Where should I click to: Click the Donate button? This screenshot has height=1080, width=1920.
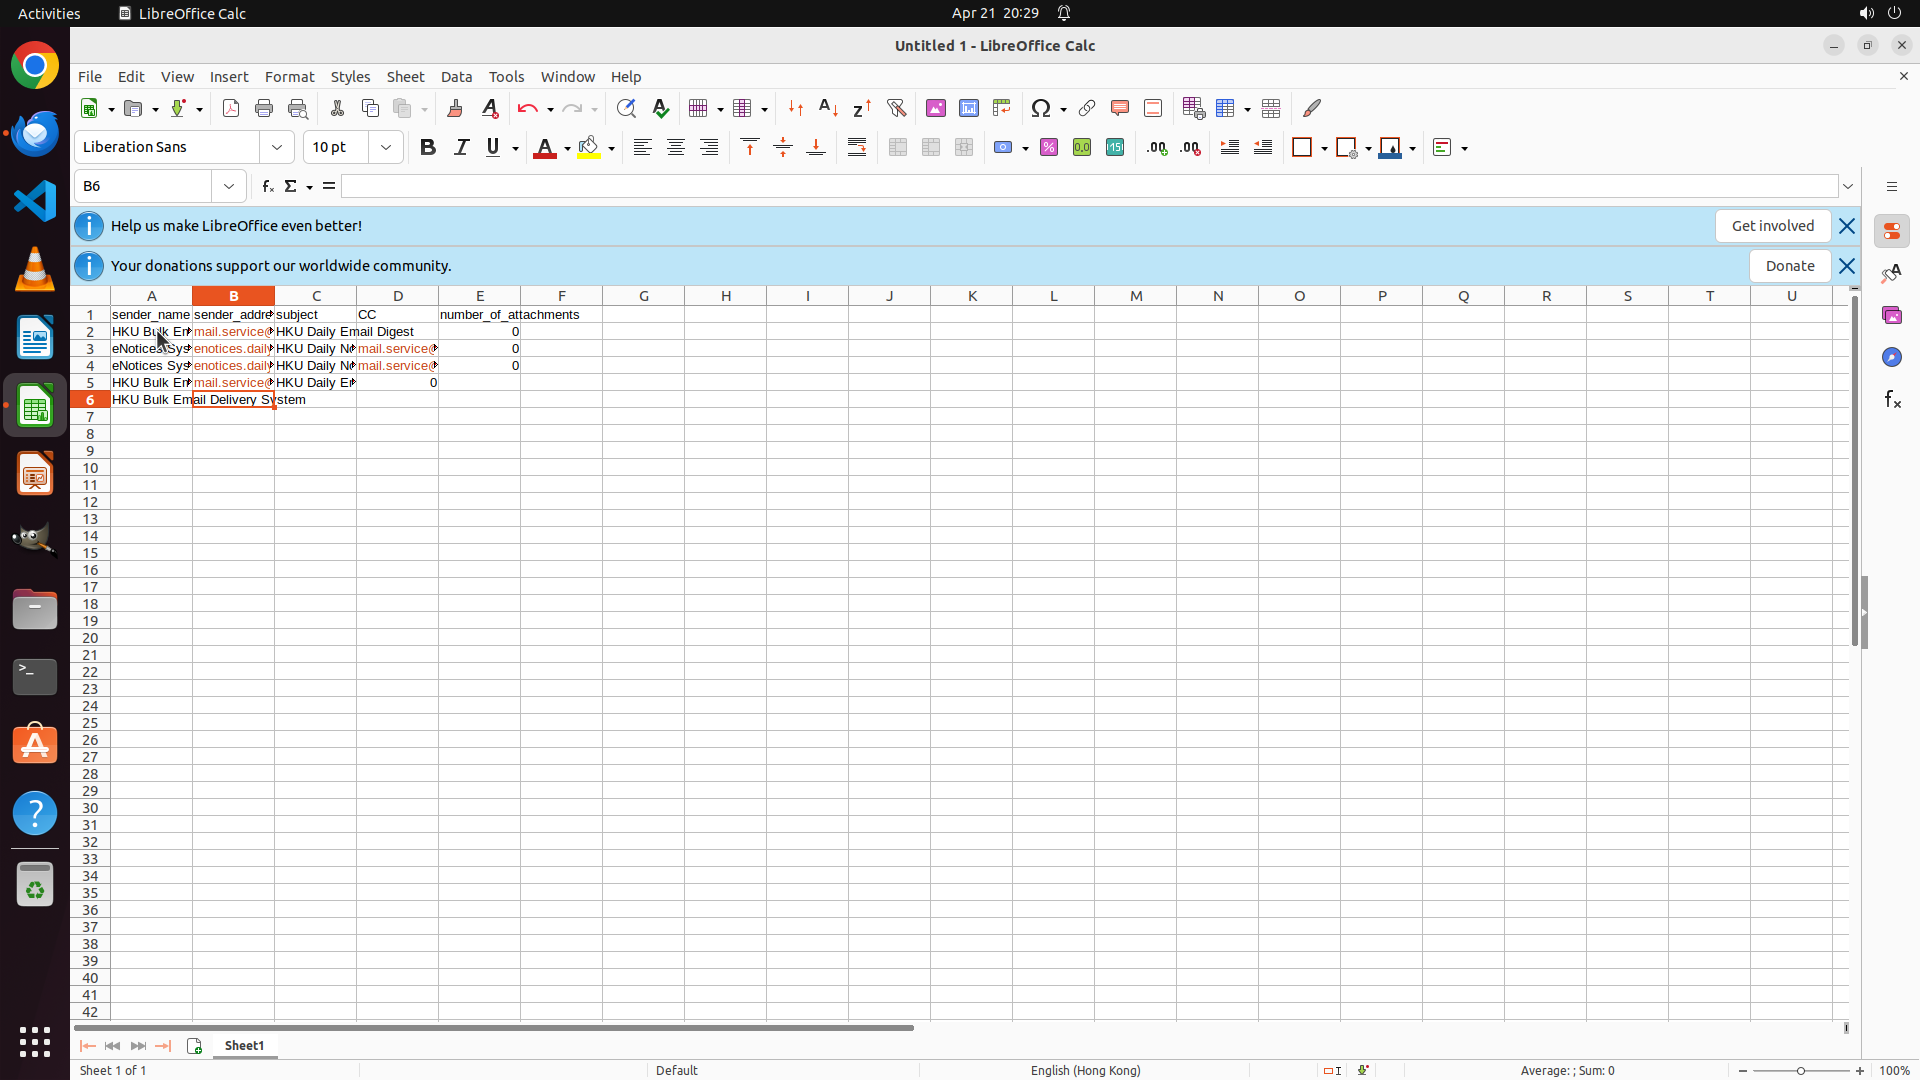click(1789, 266)
